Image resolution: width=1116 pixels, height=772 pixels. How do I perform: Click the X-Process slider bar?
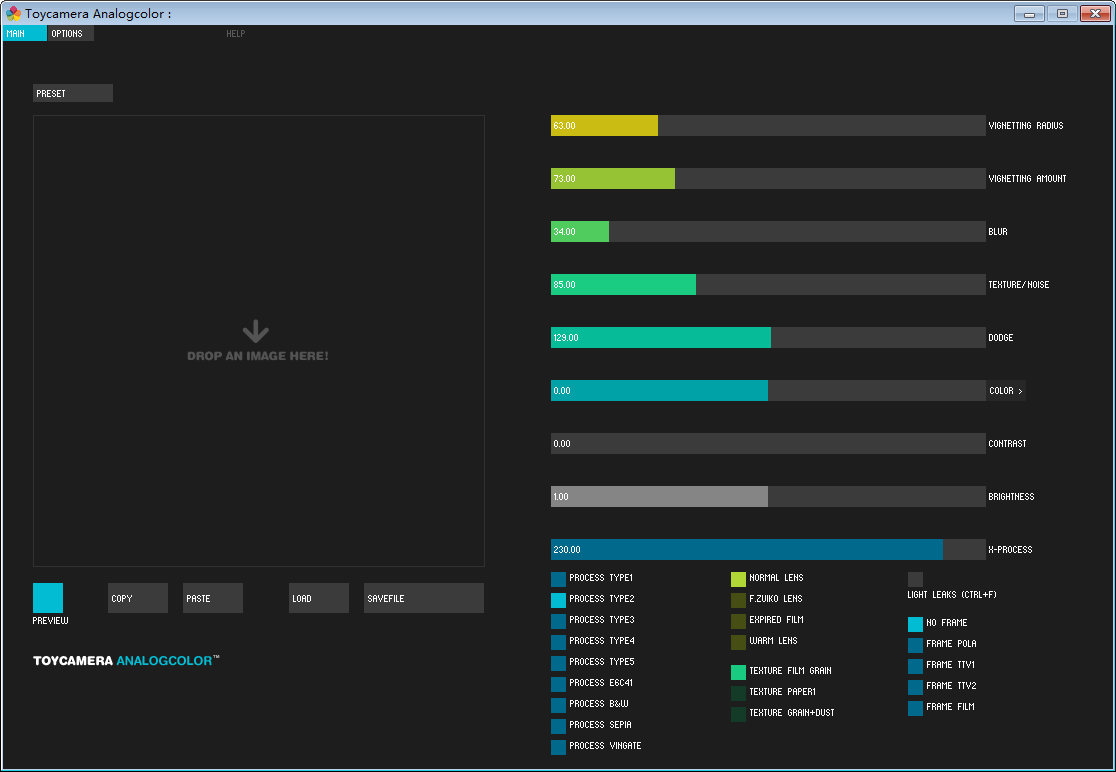(768, 550)
